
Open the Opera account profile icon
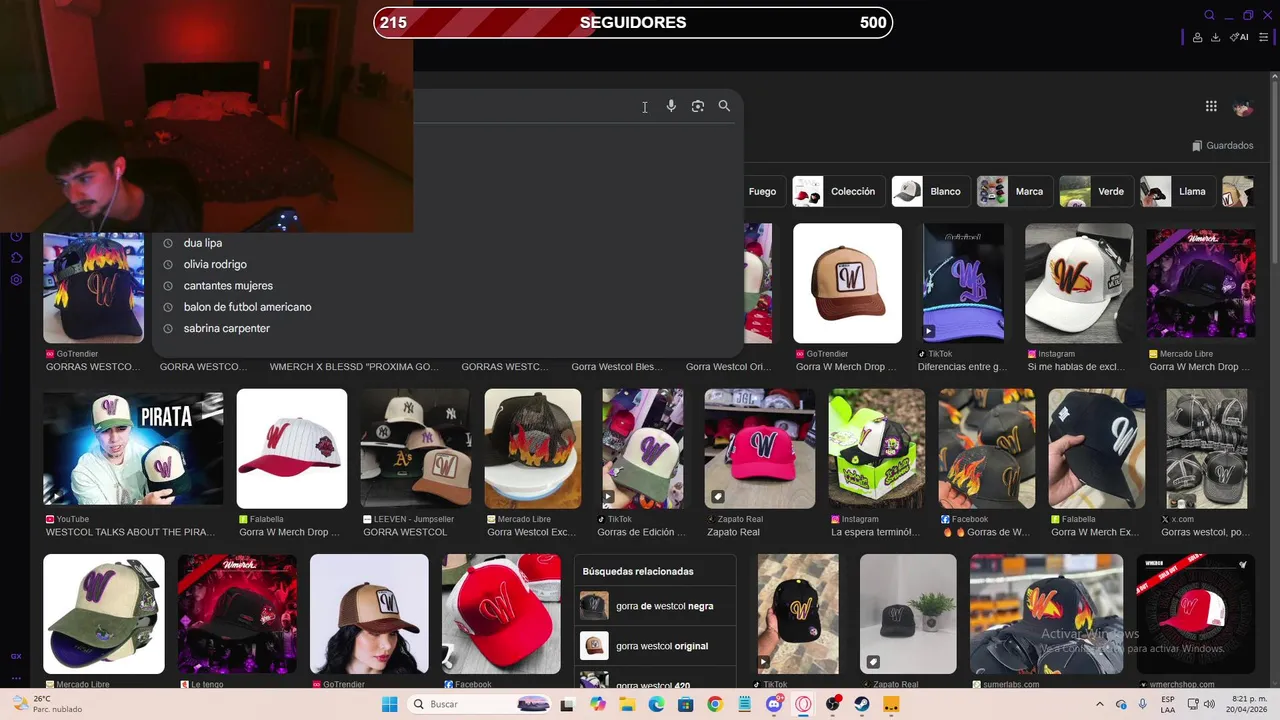[1198, 37]
